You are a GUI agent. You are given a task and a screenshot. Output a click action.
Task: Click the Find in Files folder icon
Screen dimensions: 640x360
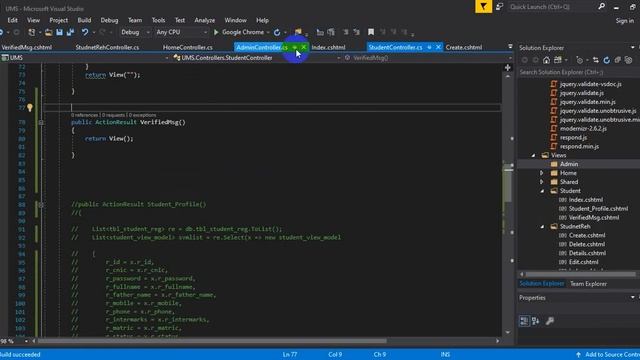tap(298, 32)
